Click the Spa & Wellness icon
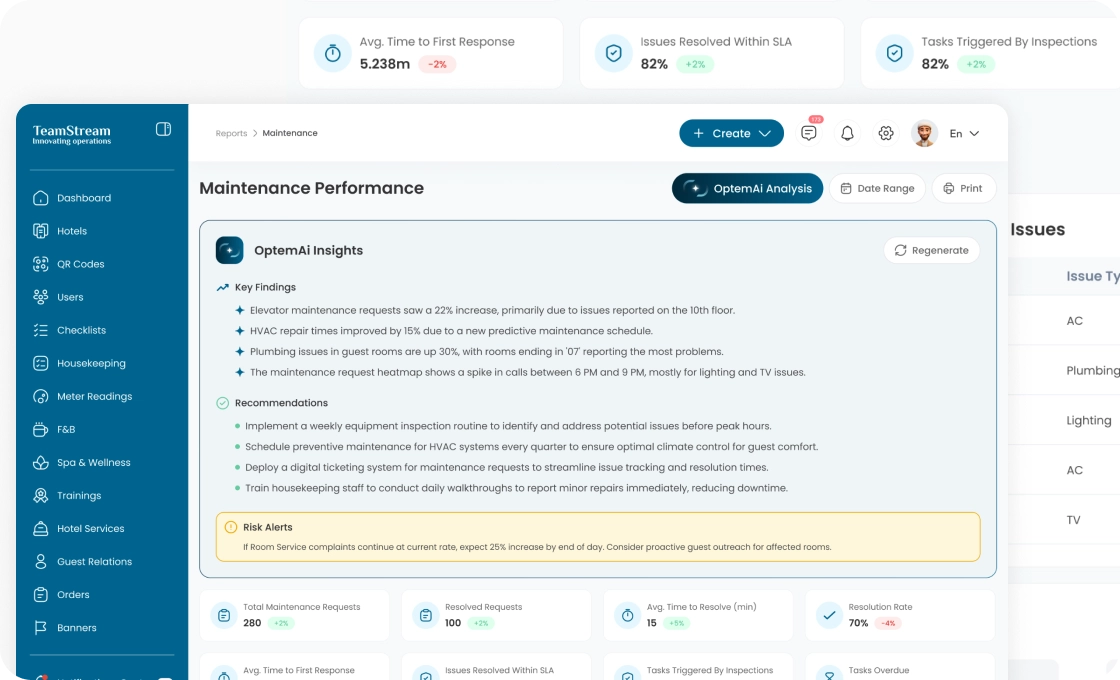 (x=41, y=462)
